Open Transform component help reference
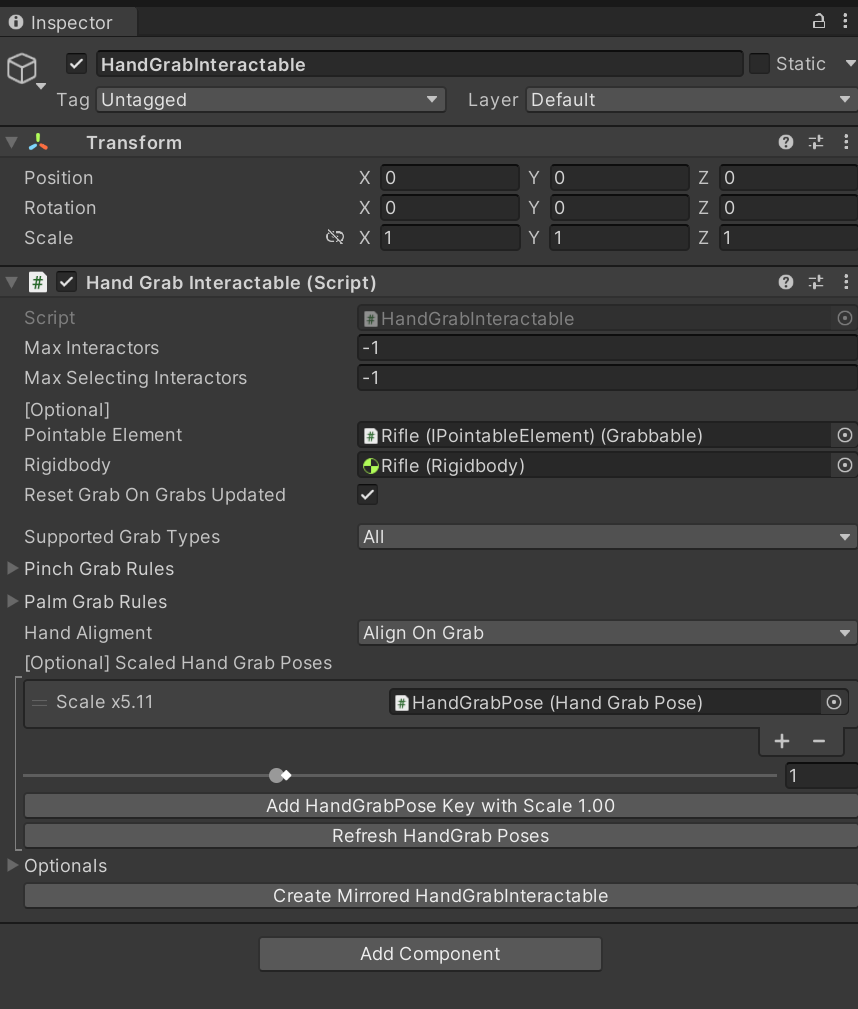Image resolution: width=858 pixels, height=1009 pixels. click(x=785, y=142)
